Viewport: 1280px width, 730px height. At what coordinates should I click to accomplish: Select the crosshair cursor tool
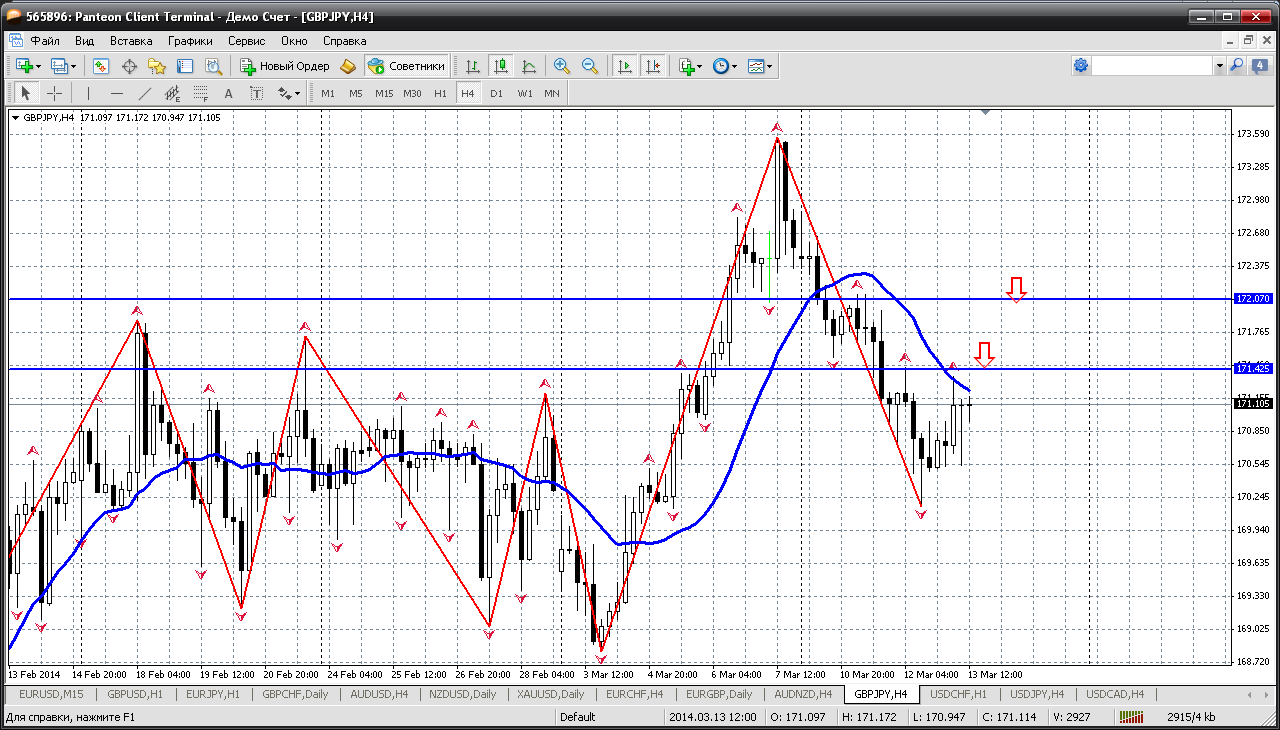[x=54, y=93]
